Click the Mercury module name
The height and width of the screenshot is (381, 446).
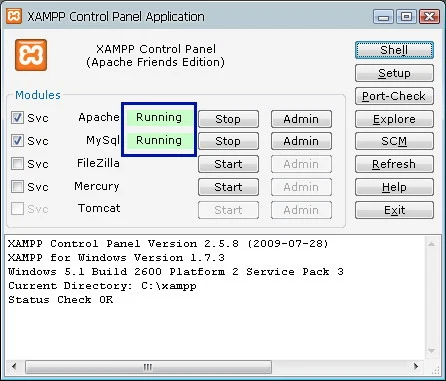tap(97, 186)
